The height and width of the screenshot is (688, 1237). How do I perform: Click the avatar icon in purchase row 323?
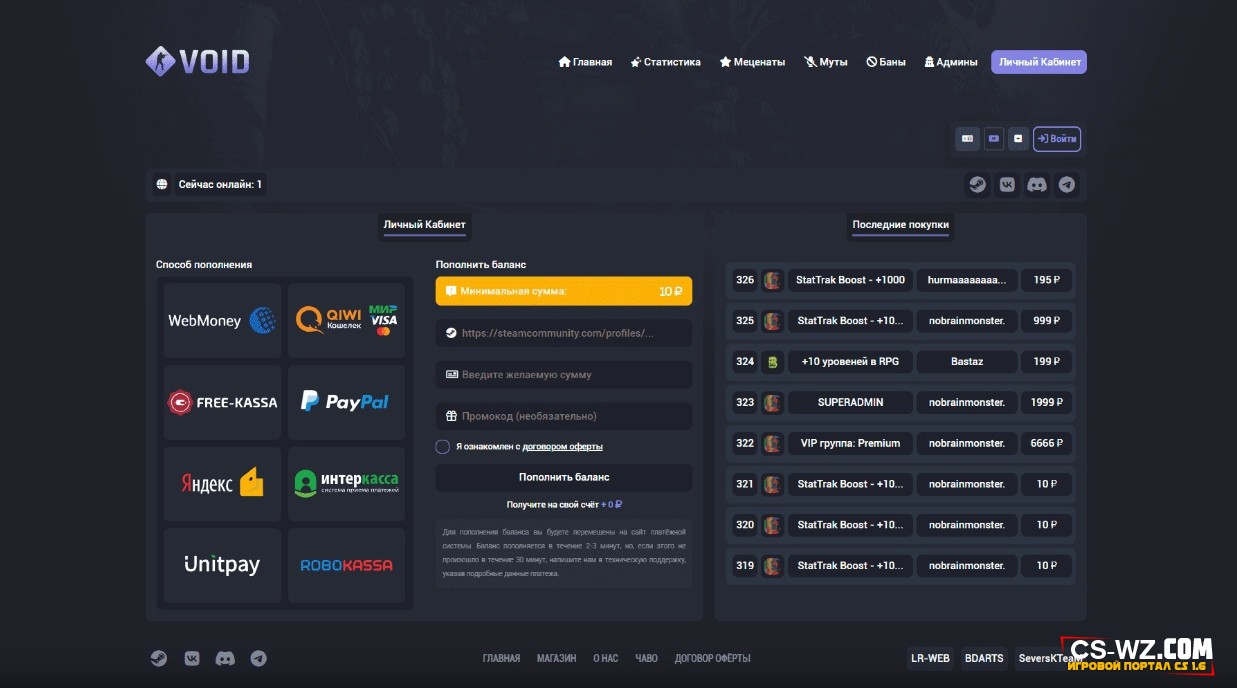[x=772, y=403]
